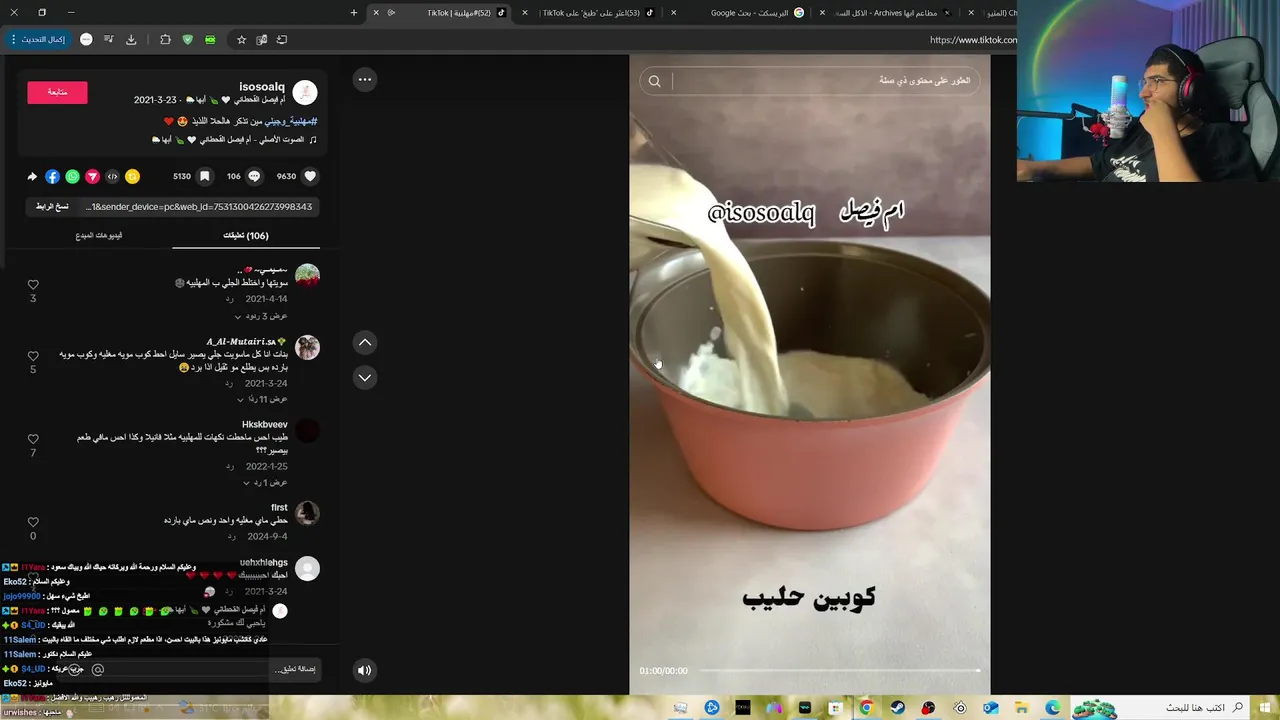Reply to the 2021-4-14 comment
Screen dimensions: 1280x720
coord(229,299)
